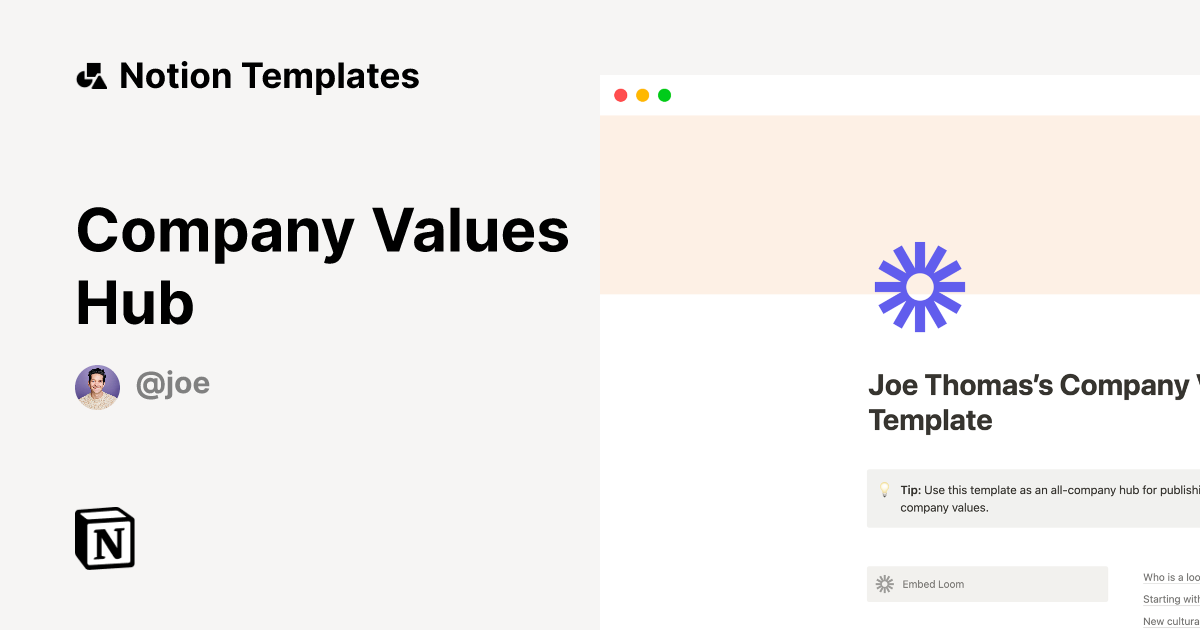The height and width of the screenshot is (630, 1200).
Task: Click Joe's profile avatar picture
Action: coord(97,385)
